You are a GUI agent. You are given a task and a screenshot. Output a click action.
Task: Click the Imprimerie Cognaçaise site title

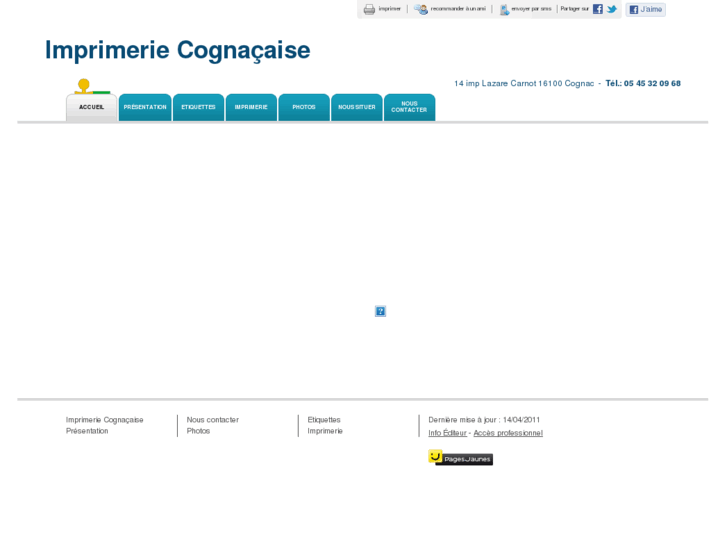178,50
